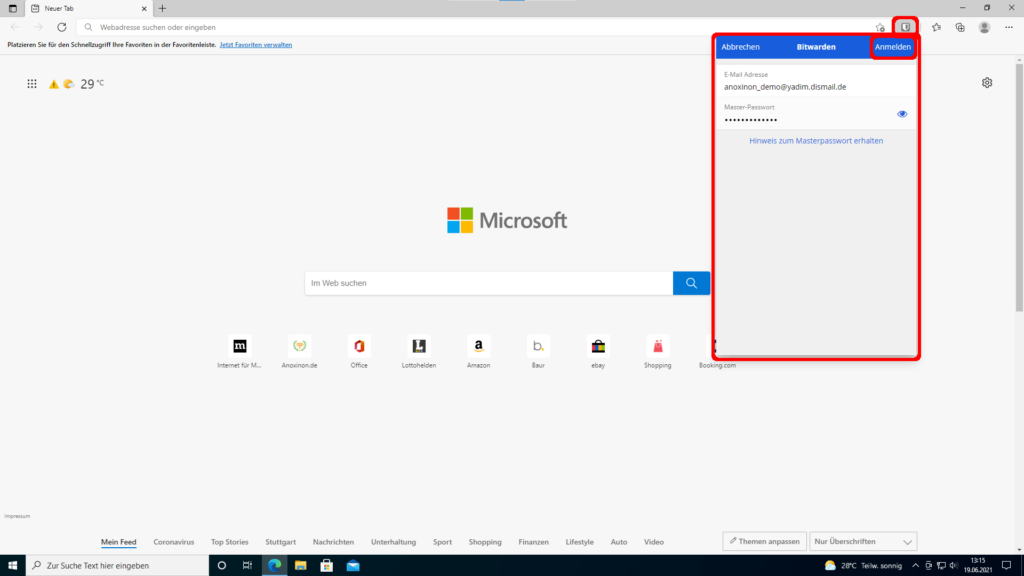Image resolution: width=1024 pixels, height=576 pixels.
Task: Open new tab with plus button
Action: pos(163,8)
